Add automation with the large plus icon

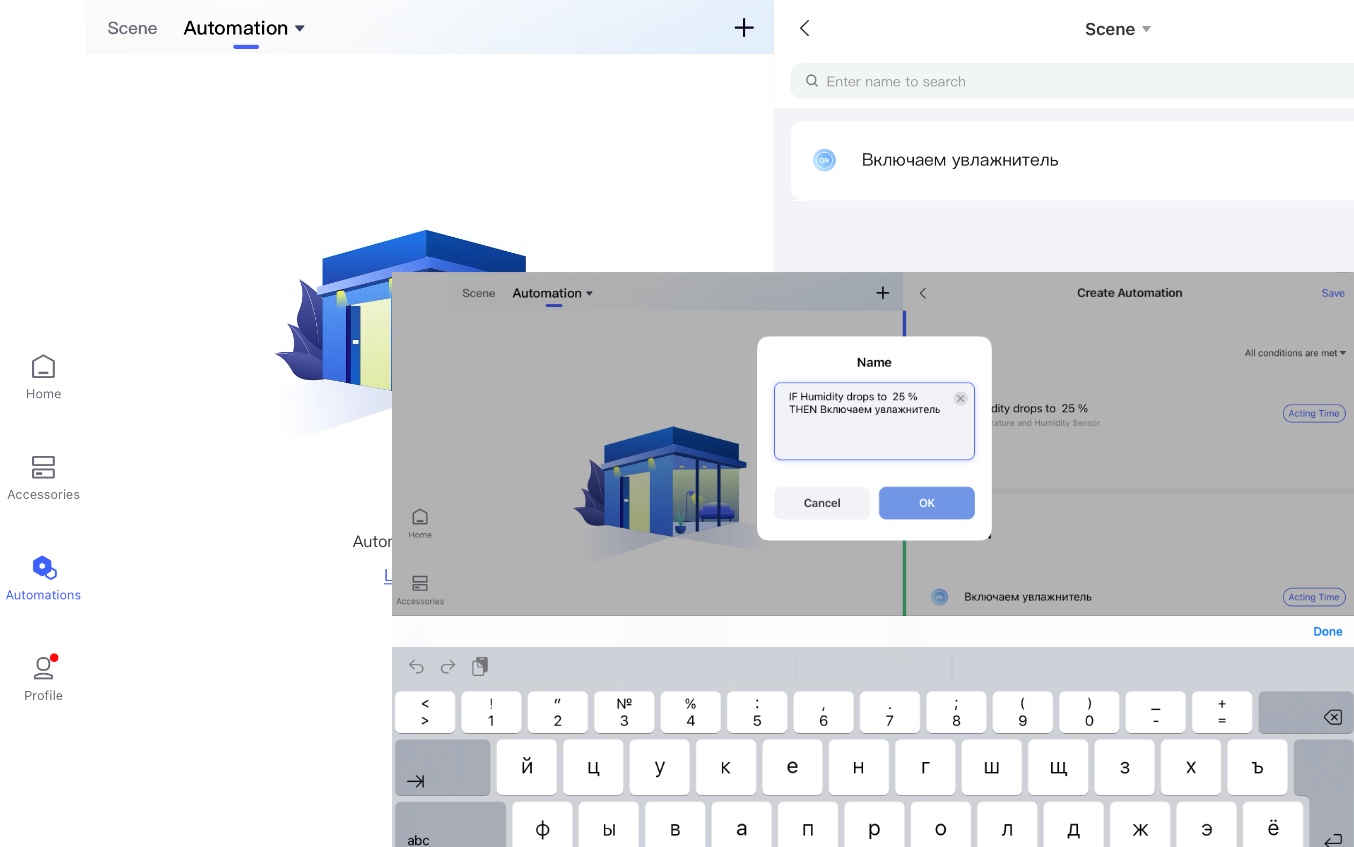tap(744, 28)
